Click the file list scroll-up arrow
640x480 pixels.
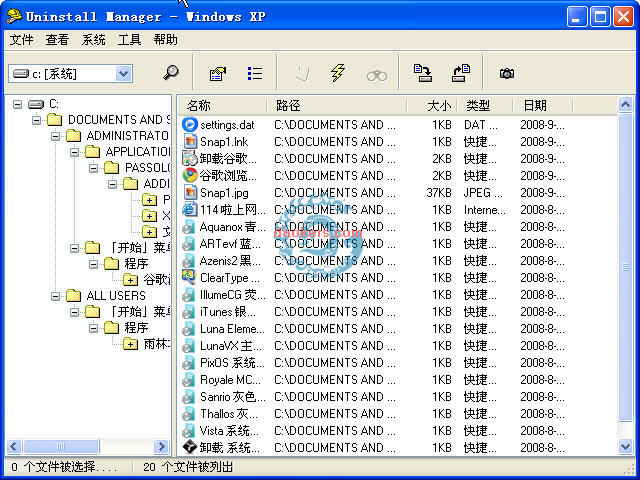(625, 105)
